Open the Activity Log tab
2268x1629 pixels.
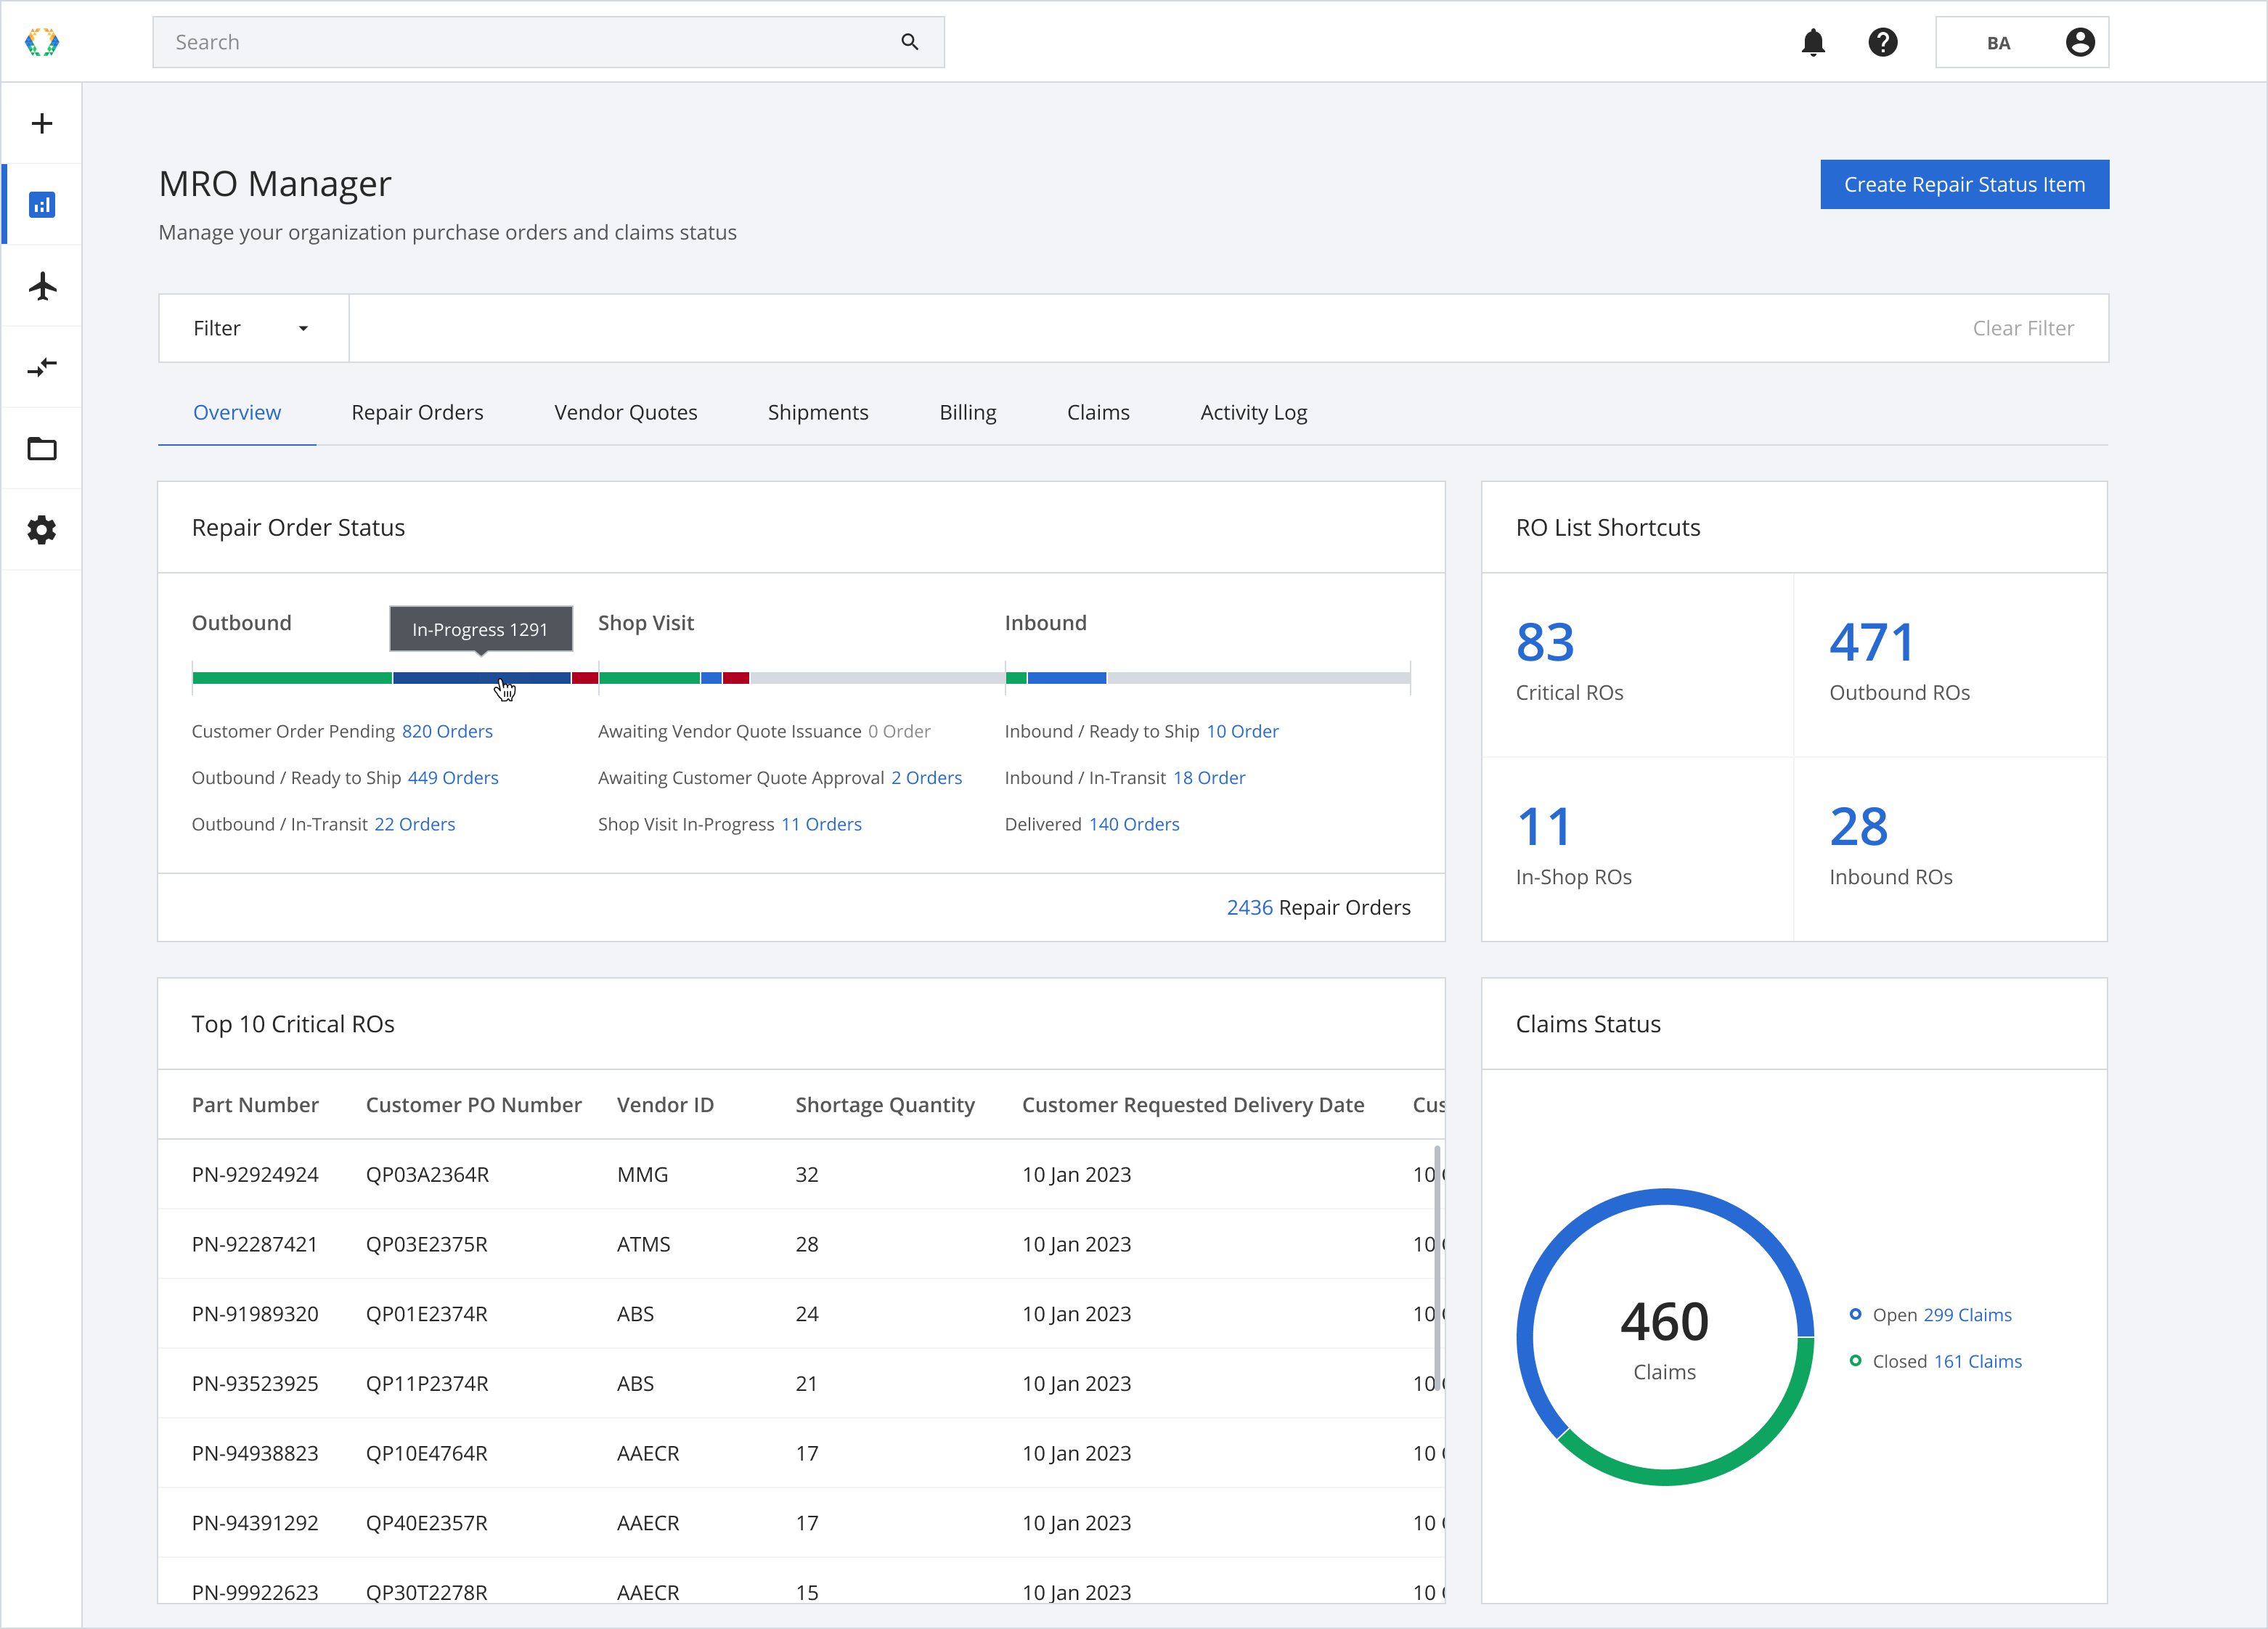(1254, 412)
